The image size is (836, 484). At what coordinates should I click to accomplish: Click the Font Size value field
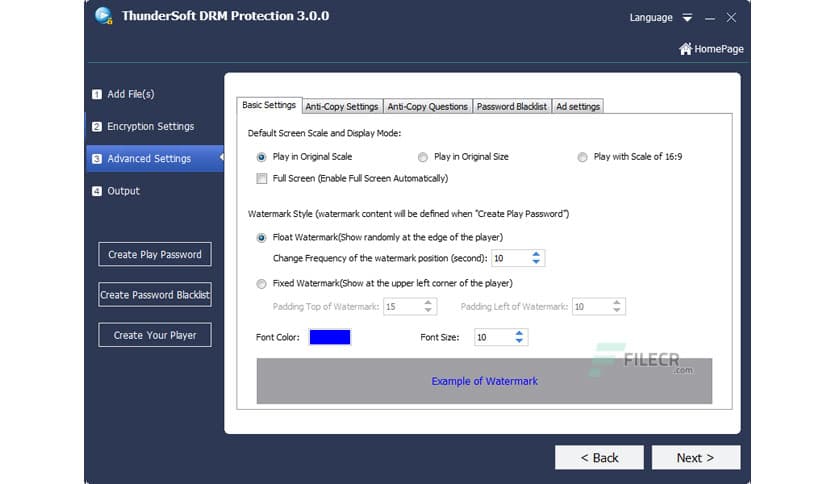(494, 337)
